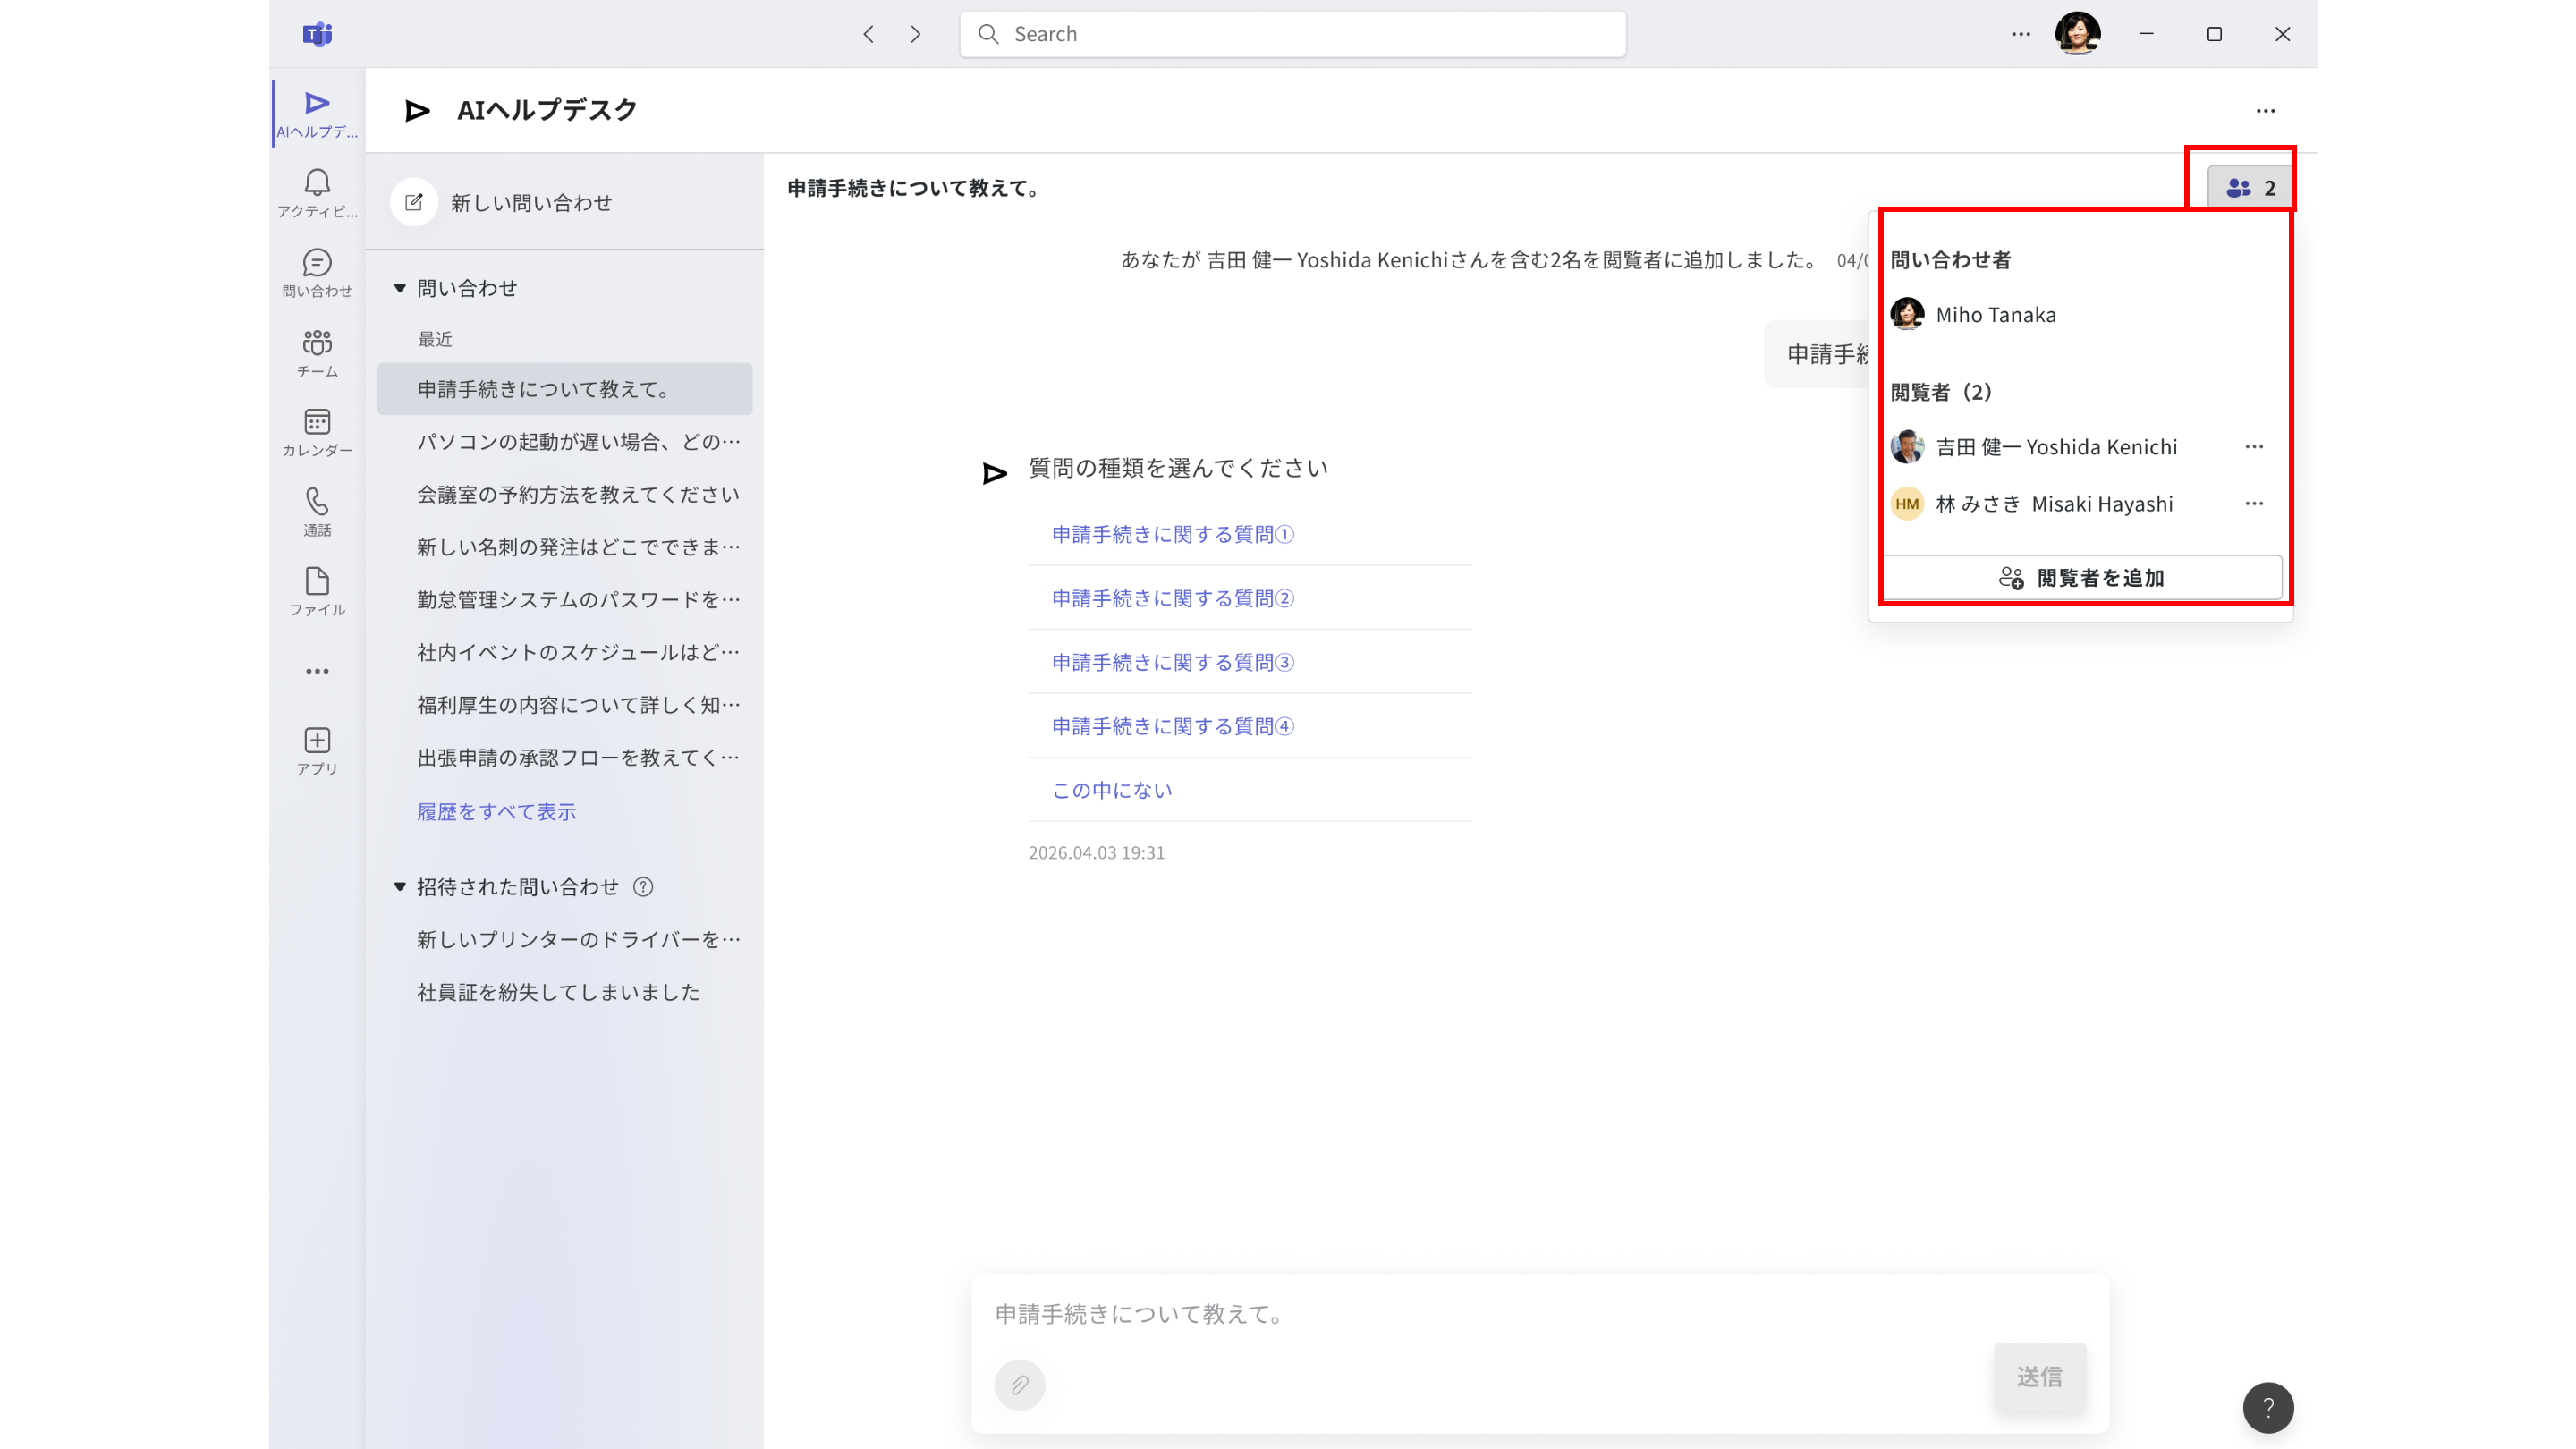Open the 通話 phone icon
The image size is (2576, 1449).
click(317, 512)
